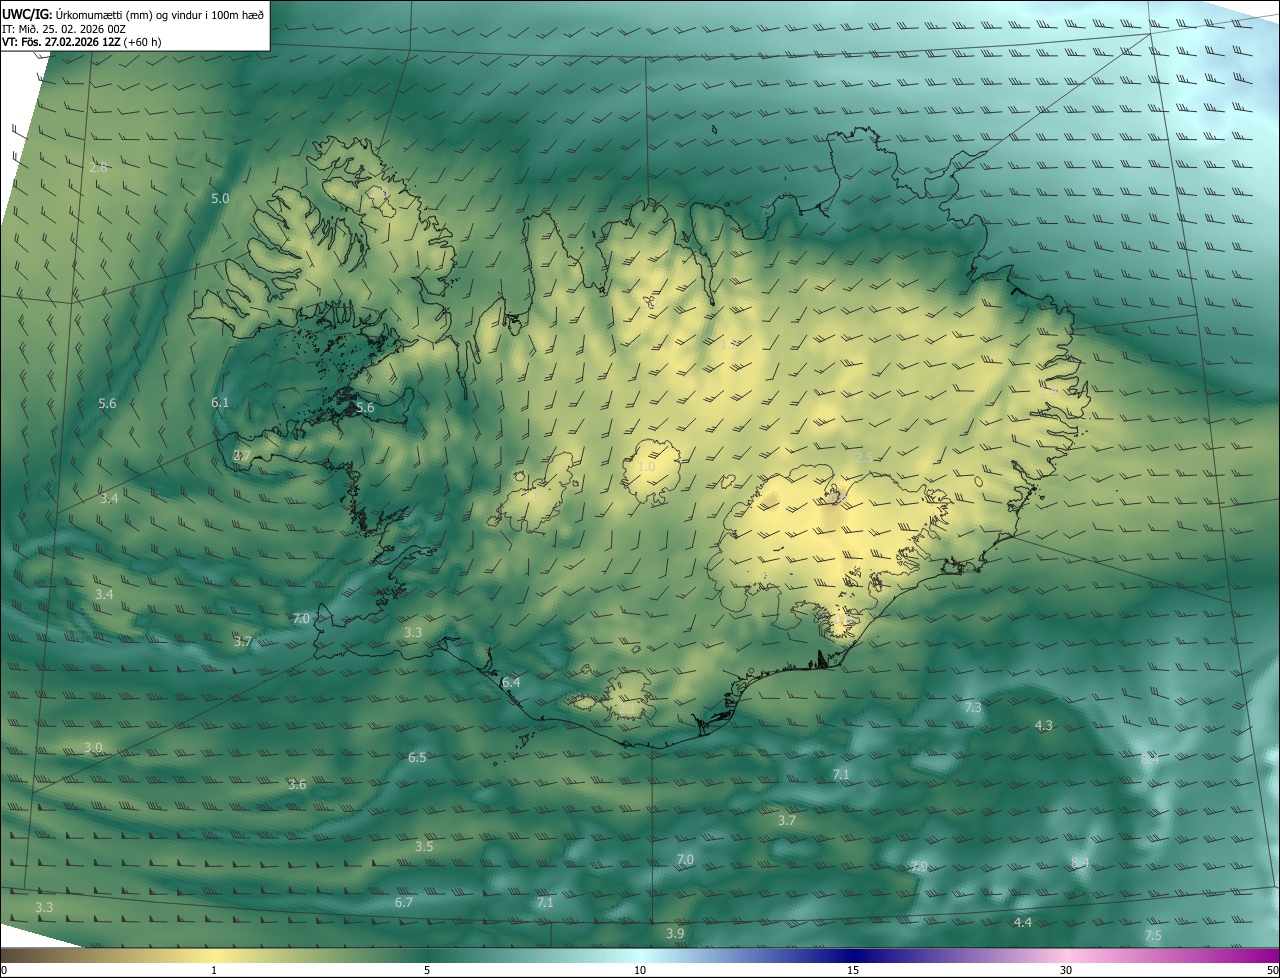Click the color scale tick label 0

click(x=4, y=970)
